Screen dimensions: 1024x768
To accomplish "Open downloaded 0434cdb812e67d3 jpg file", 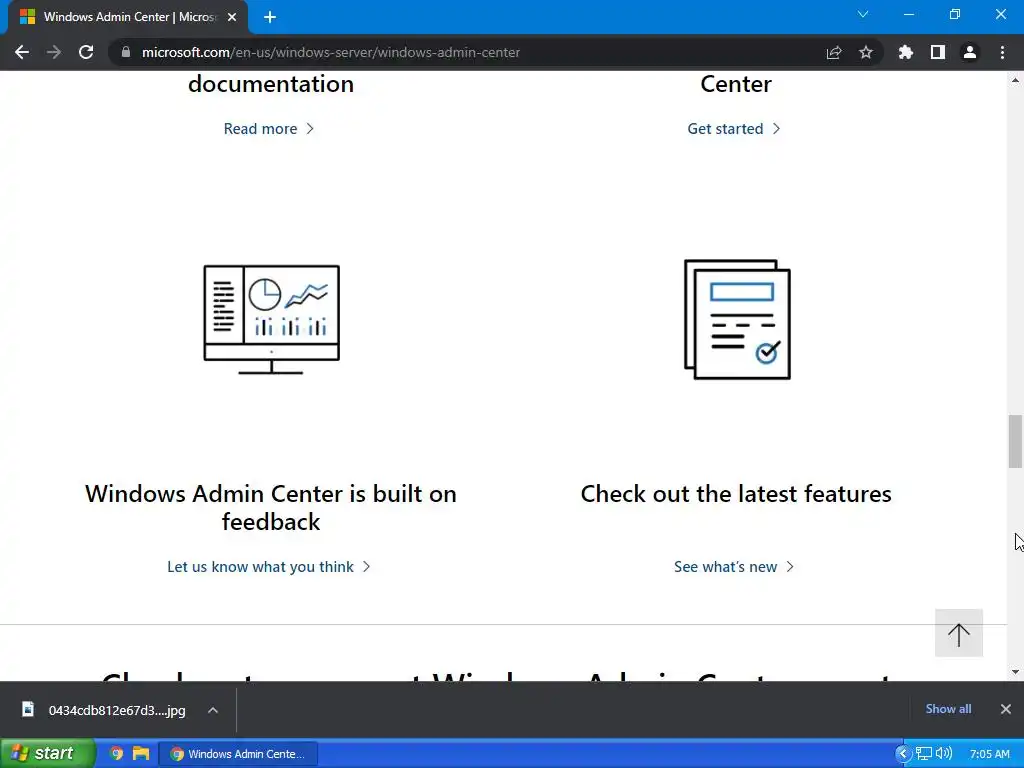I will tap(117, 711).
